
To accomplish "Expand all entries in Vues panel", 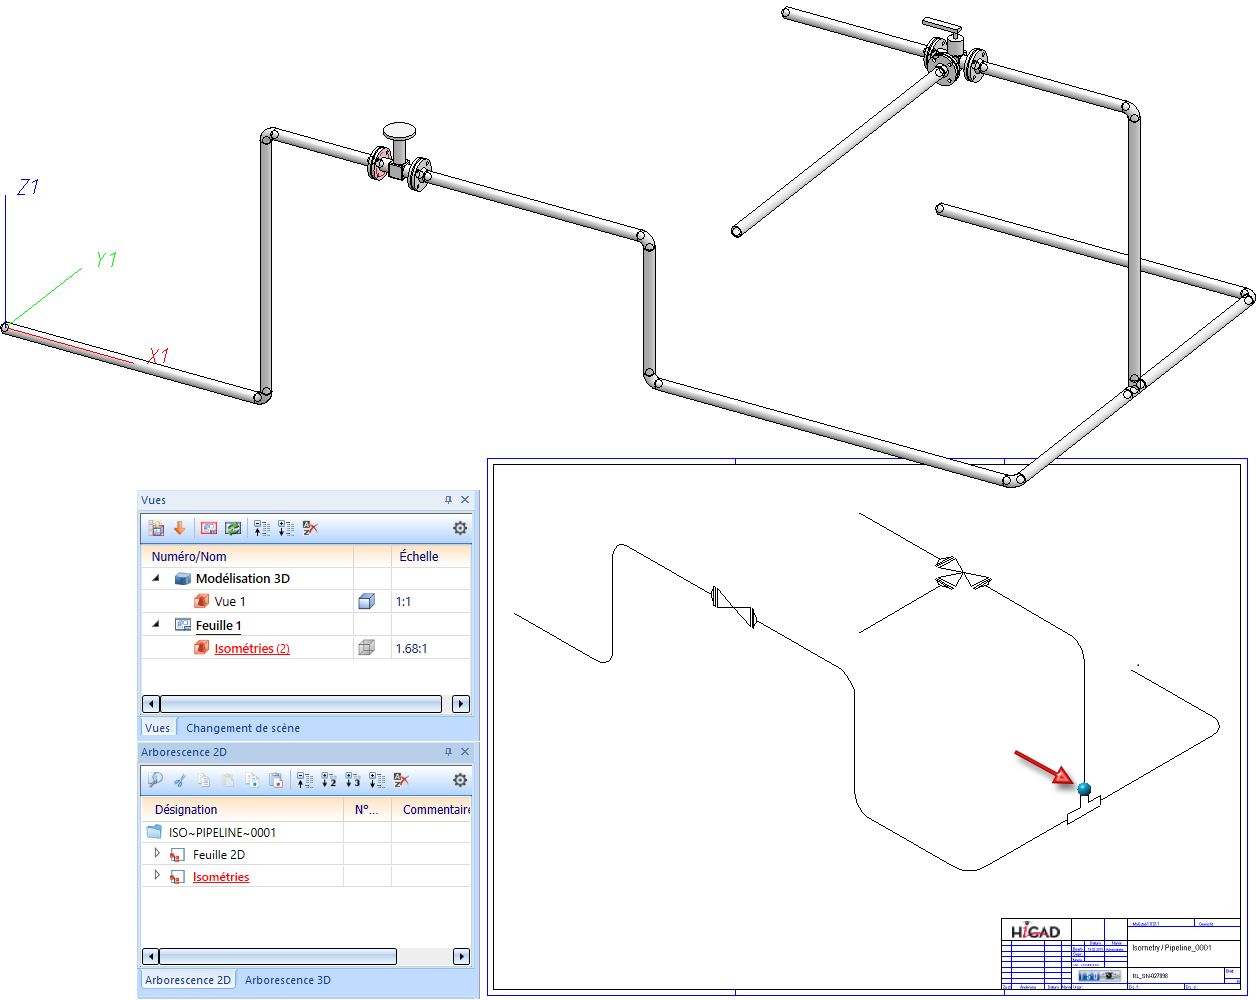I will pyautogui.click(x=286, y=528).
